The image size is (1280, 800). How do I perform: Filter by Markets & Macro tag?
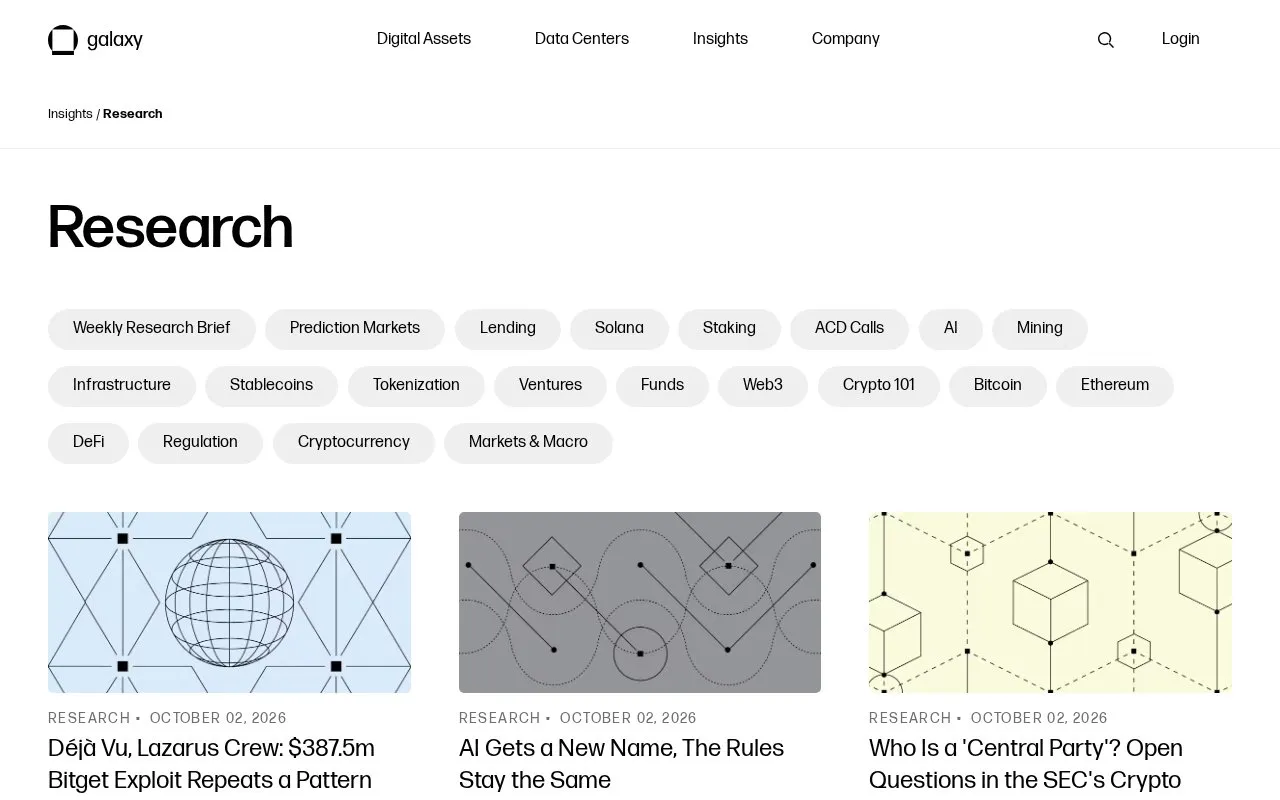(x=528, y=443)
